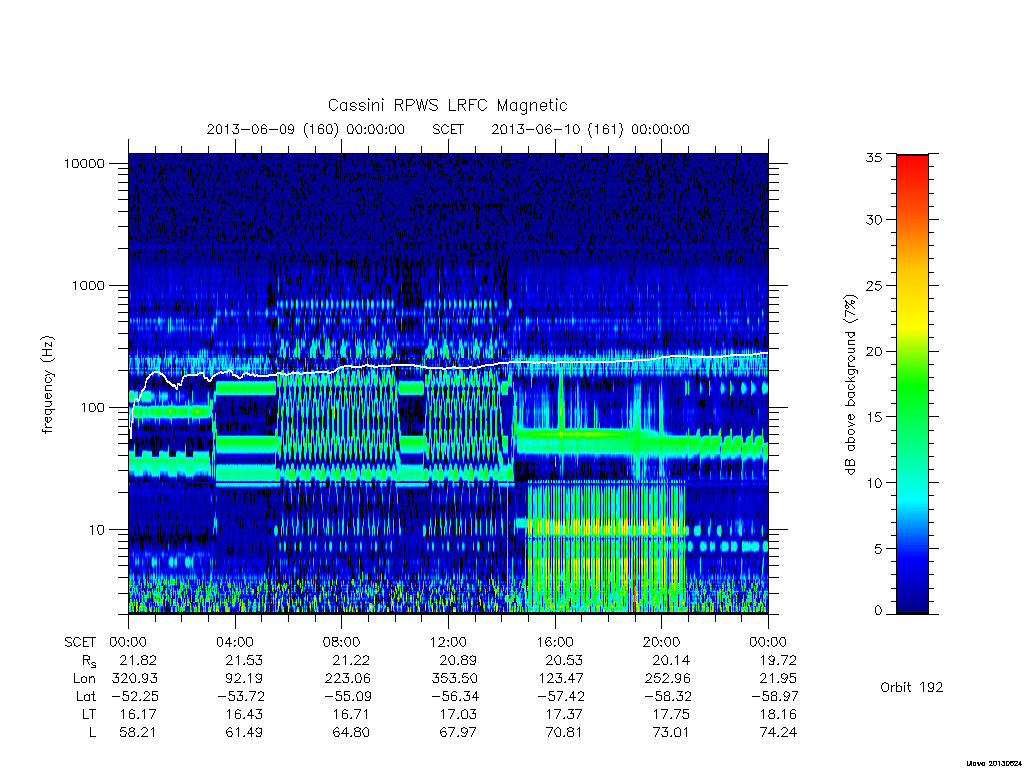Click the Lon value 353.50
This screenshot has width=1024, height=768.
pyautogui.click(x=455, y=678)
